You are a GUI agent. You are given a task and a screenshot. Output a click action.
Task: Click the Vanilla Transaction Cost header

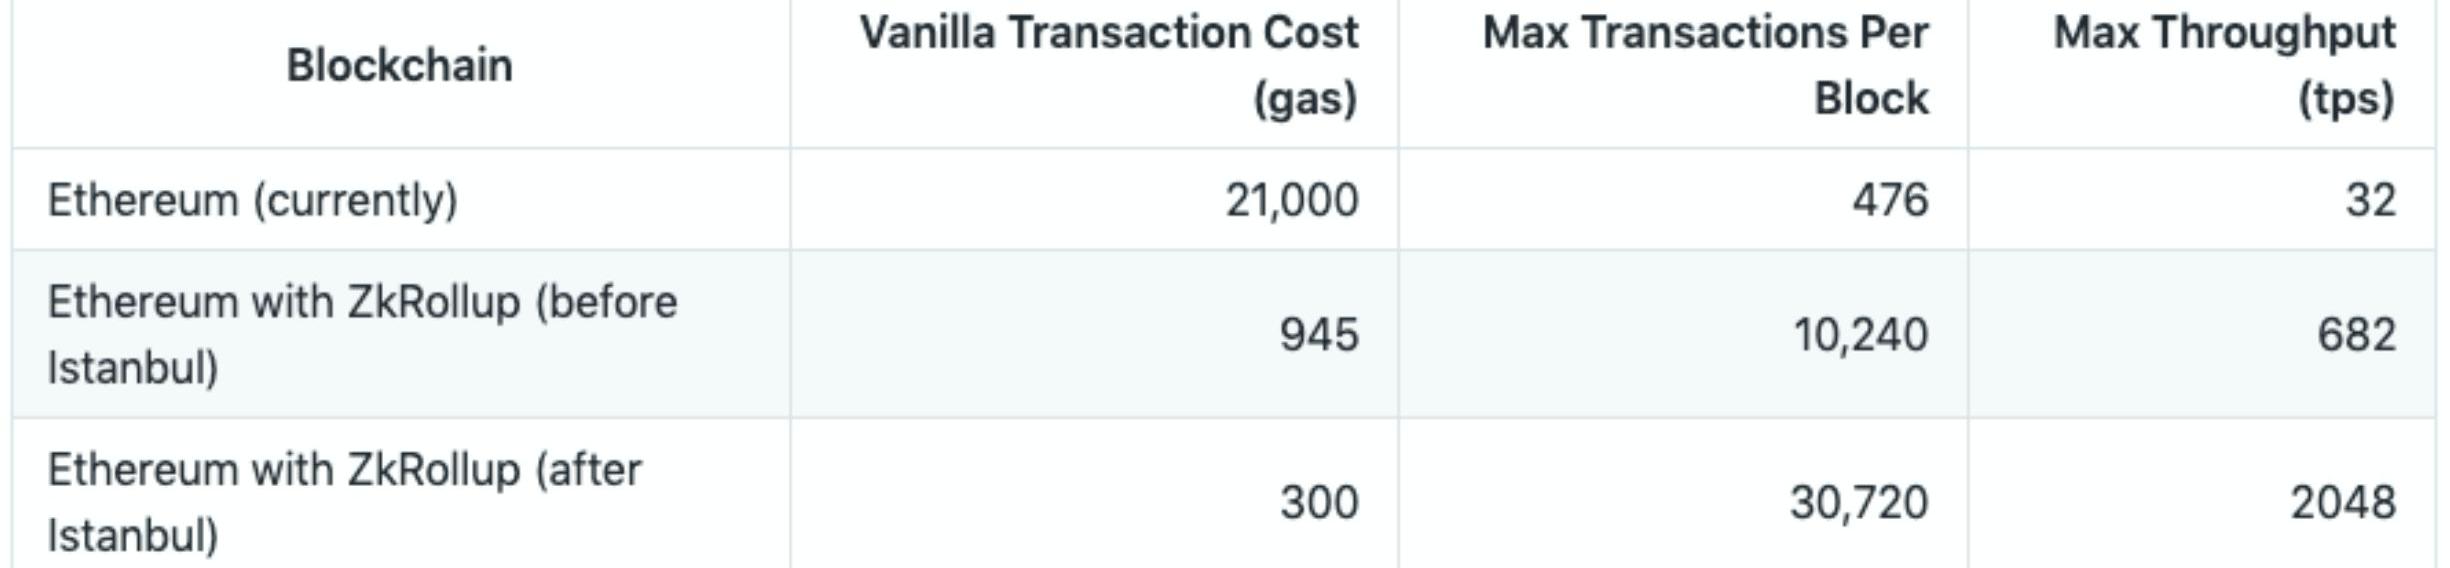pos(1108,34)
